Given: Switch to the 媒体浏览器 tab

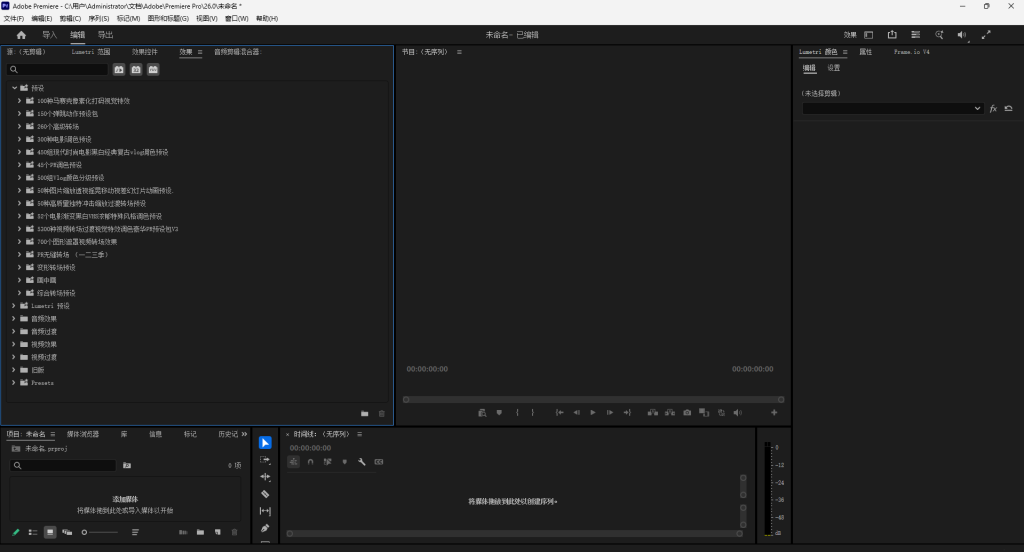Looking at the screenshot, I should [83, 434].
